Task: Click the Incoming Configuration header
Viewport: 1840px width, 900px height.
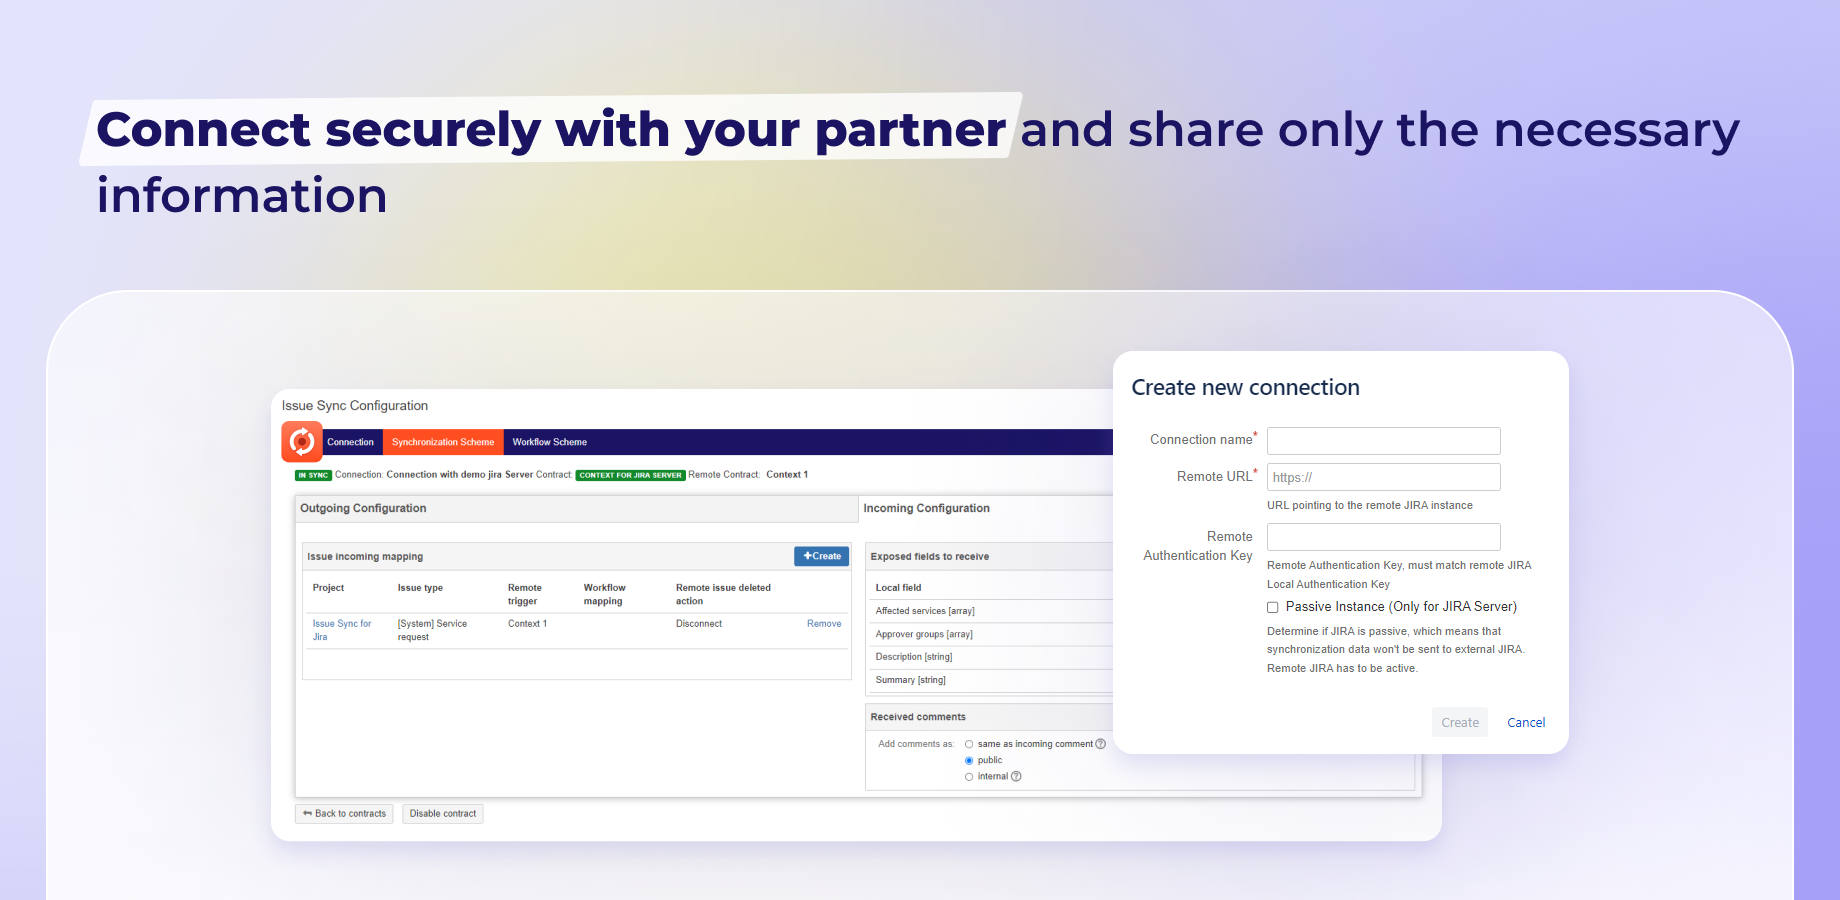Action: pyautogui.click(x=926, y=508)
